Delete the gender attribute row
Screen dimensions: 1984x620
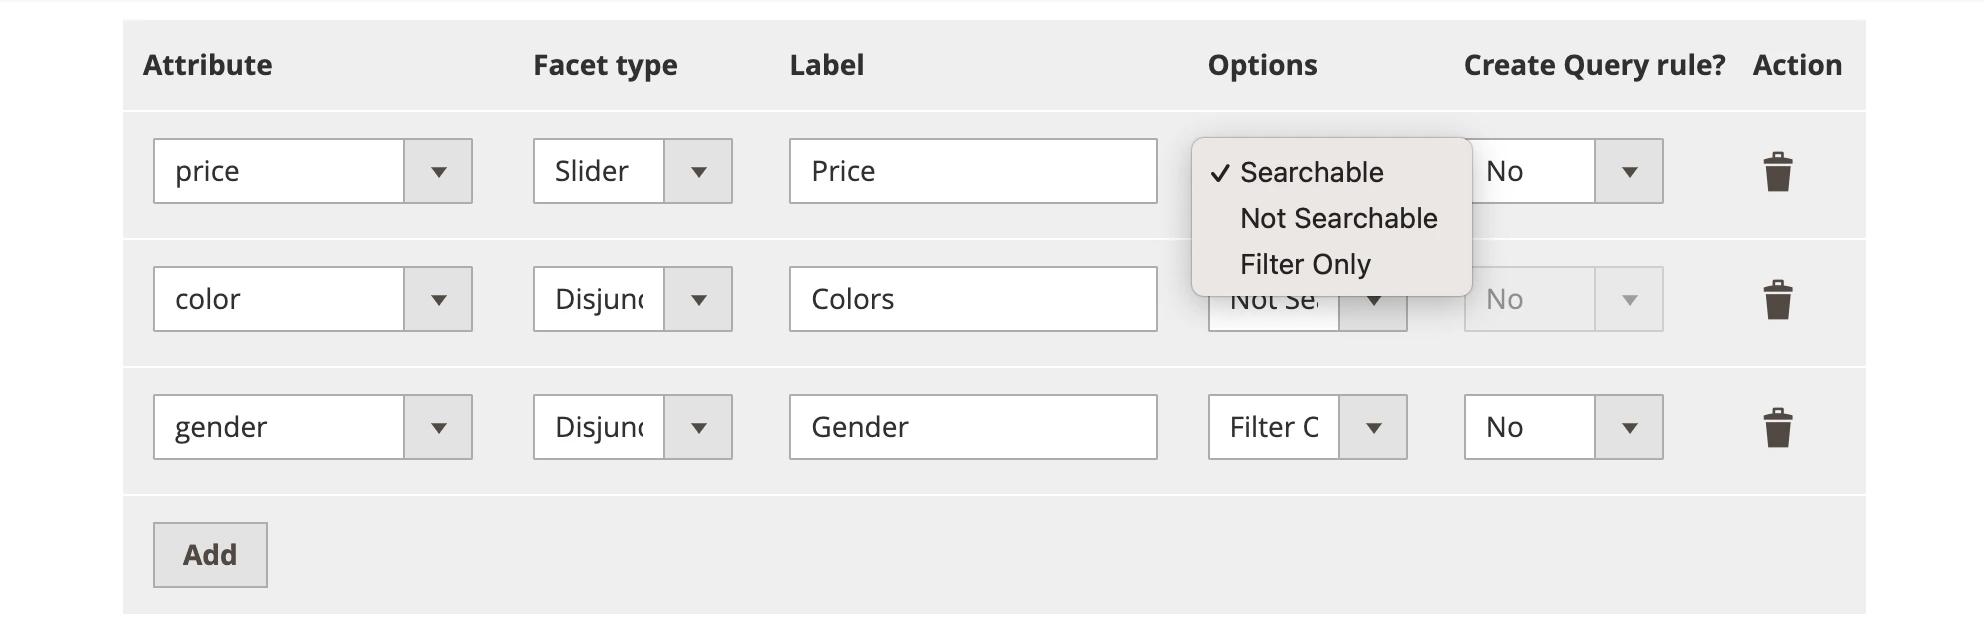[x=1779, y=427]
